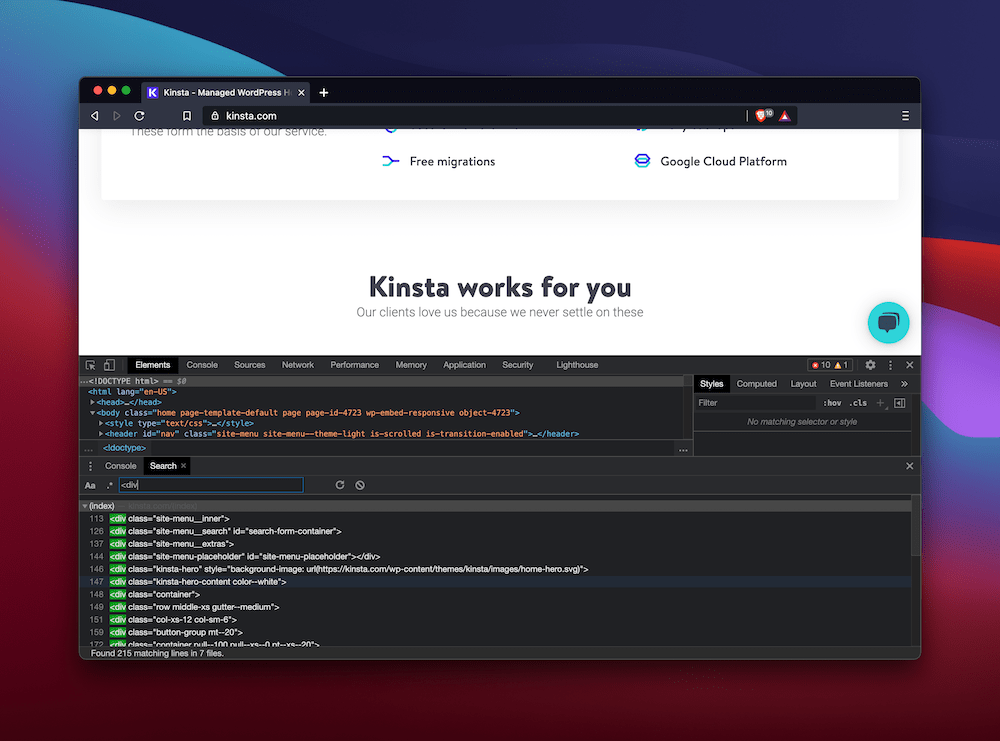Expand the head element node
This screenshot has height=741, width=1000.
coord(93,402)
